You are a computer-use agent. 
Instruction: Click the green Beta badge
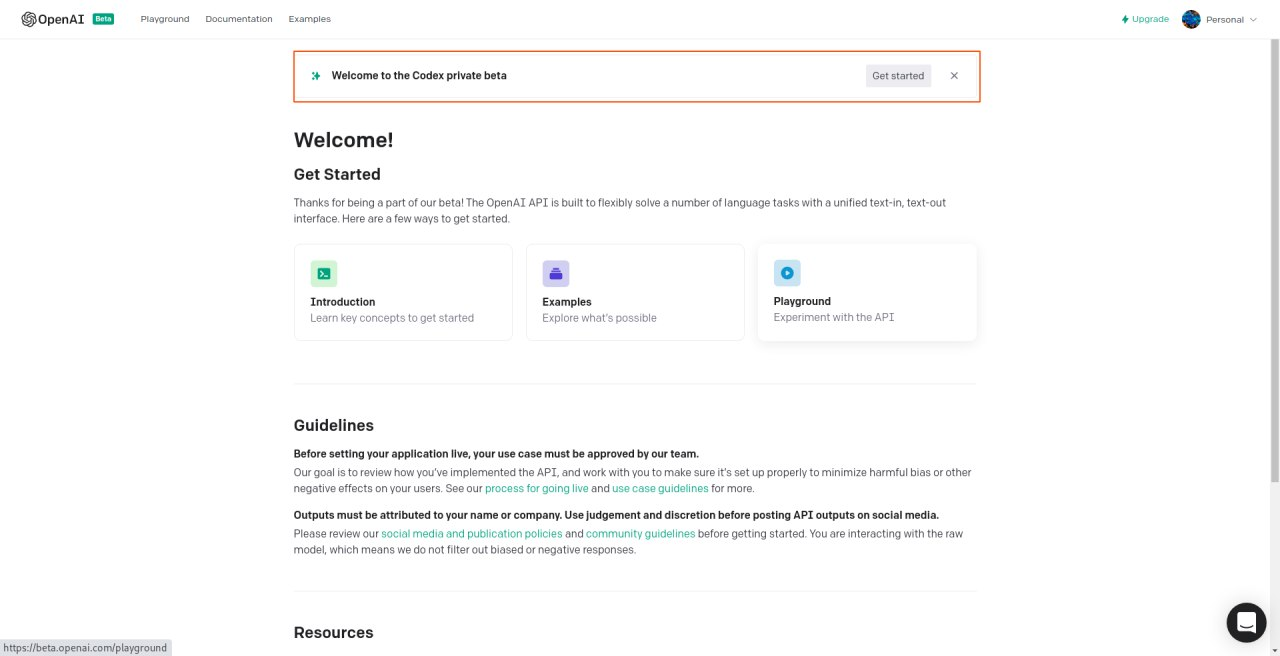[103, 19]
